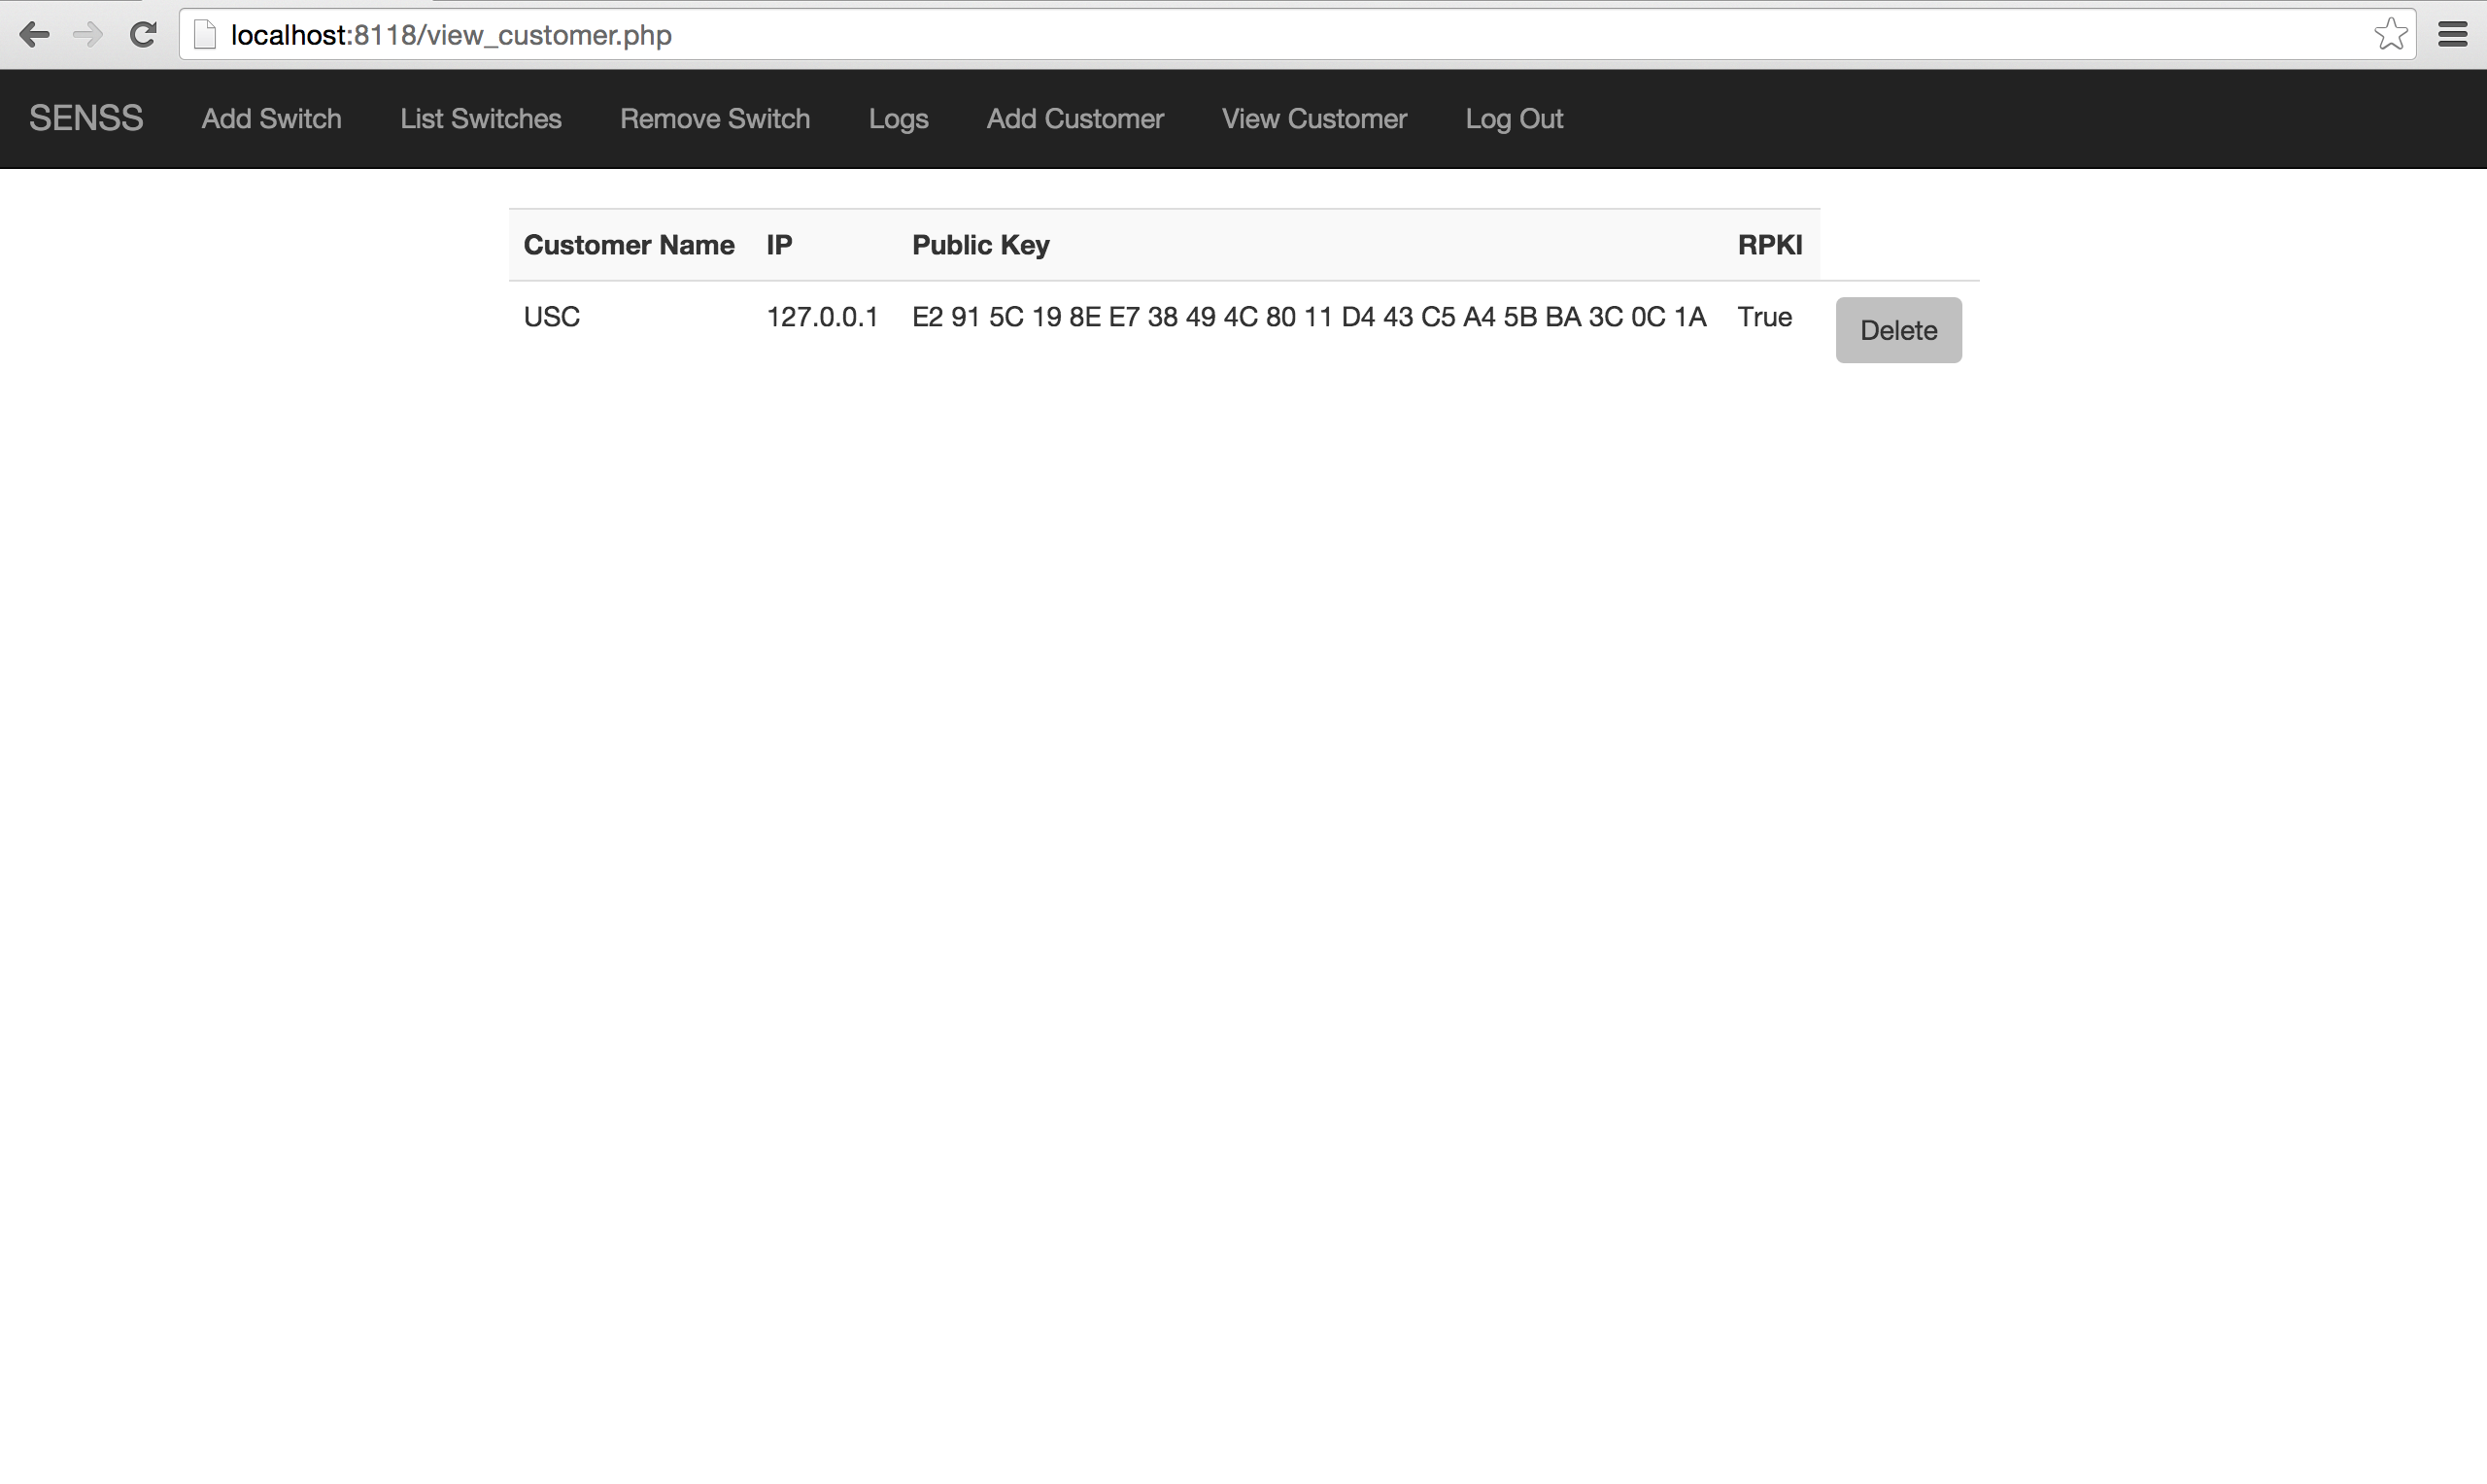
Task: Delete the USC customer
Action: click(x=1897, y=330)
